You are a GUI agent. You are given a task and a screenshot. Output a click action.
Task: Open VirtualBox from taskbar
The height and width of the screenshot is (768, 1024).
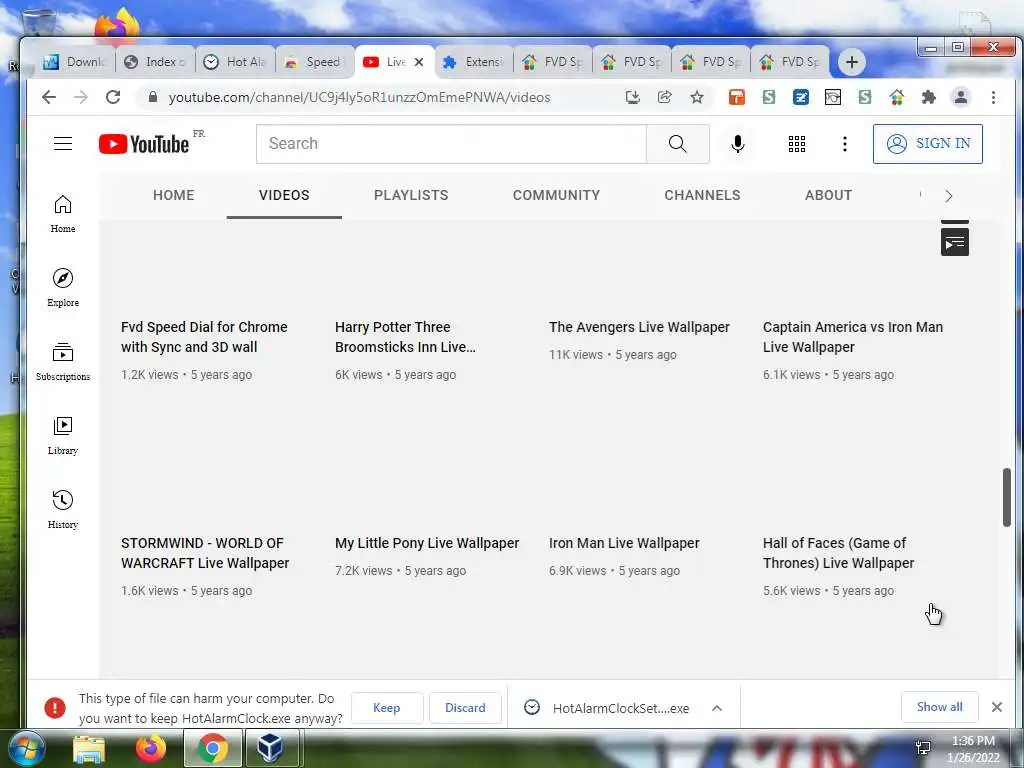270,748
